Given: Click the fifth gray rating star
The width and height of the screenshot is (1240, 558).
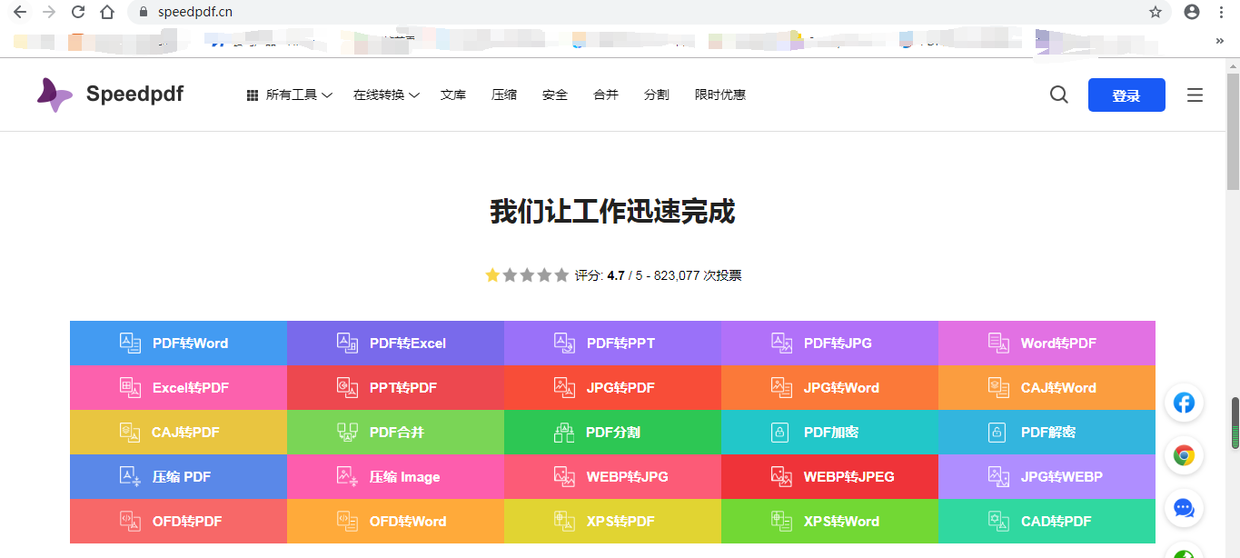Looking at the screenshot, I should [x=561, y=275].
